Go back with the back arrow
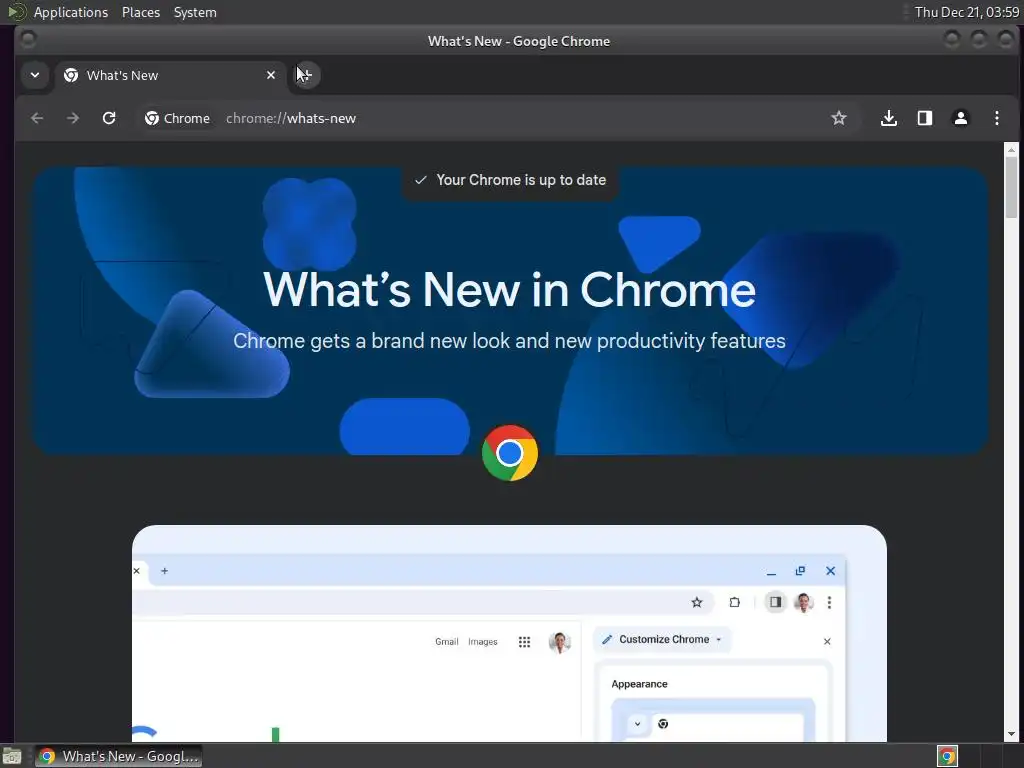This screenshot has width=1024, height=768. [x=37, y=118]
